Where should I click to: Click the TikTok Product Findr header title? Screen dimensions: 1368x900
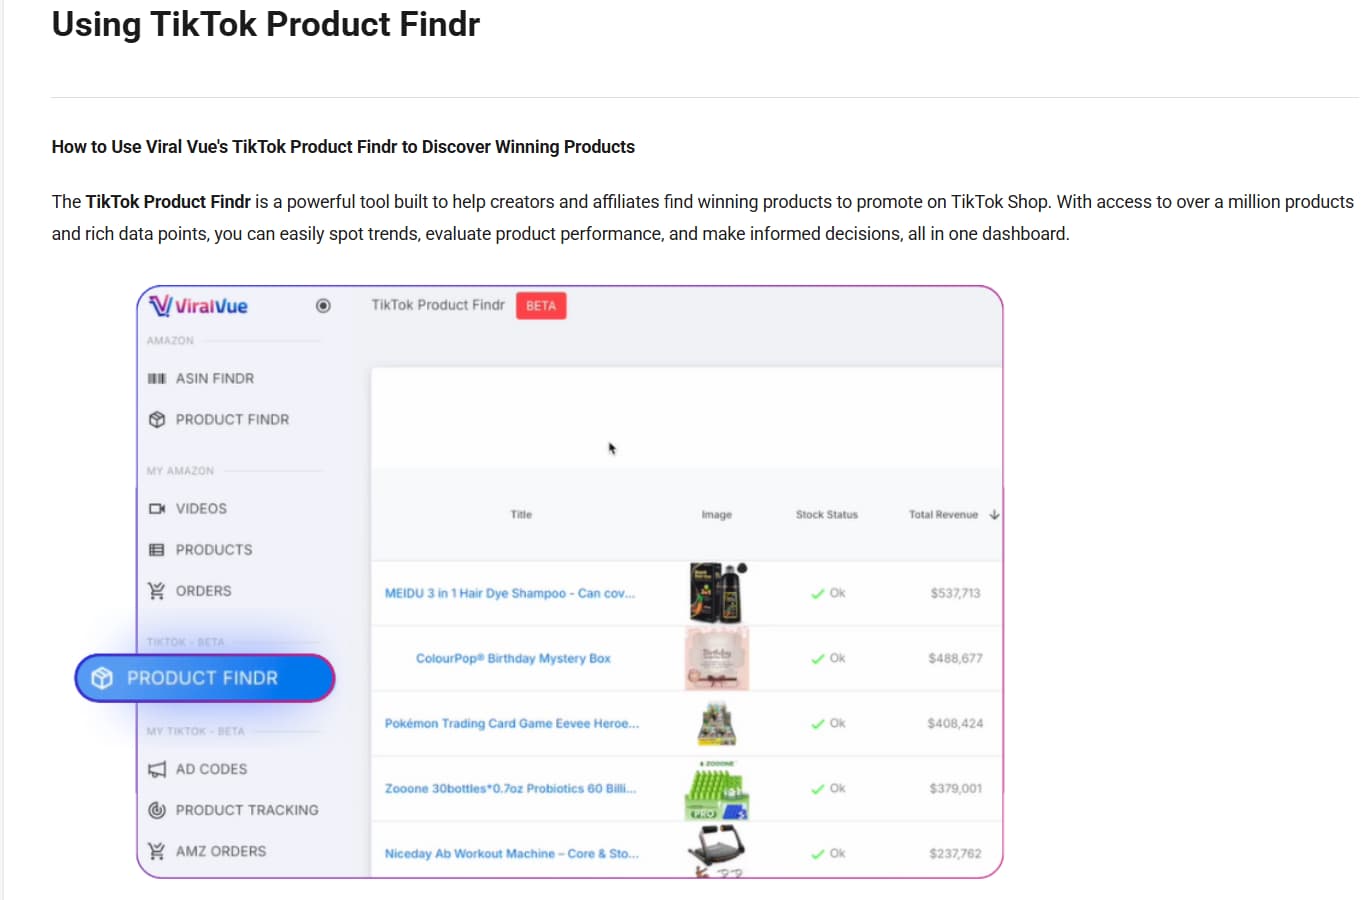[x=438, y=305]
